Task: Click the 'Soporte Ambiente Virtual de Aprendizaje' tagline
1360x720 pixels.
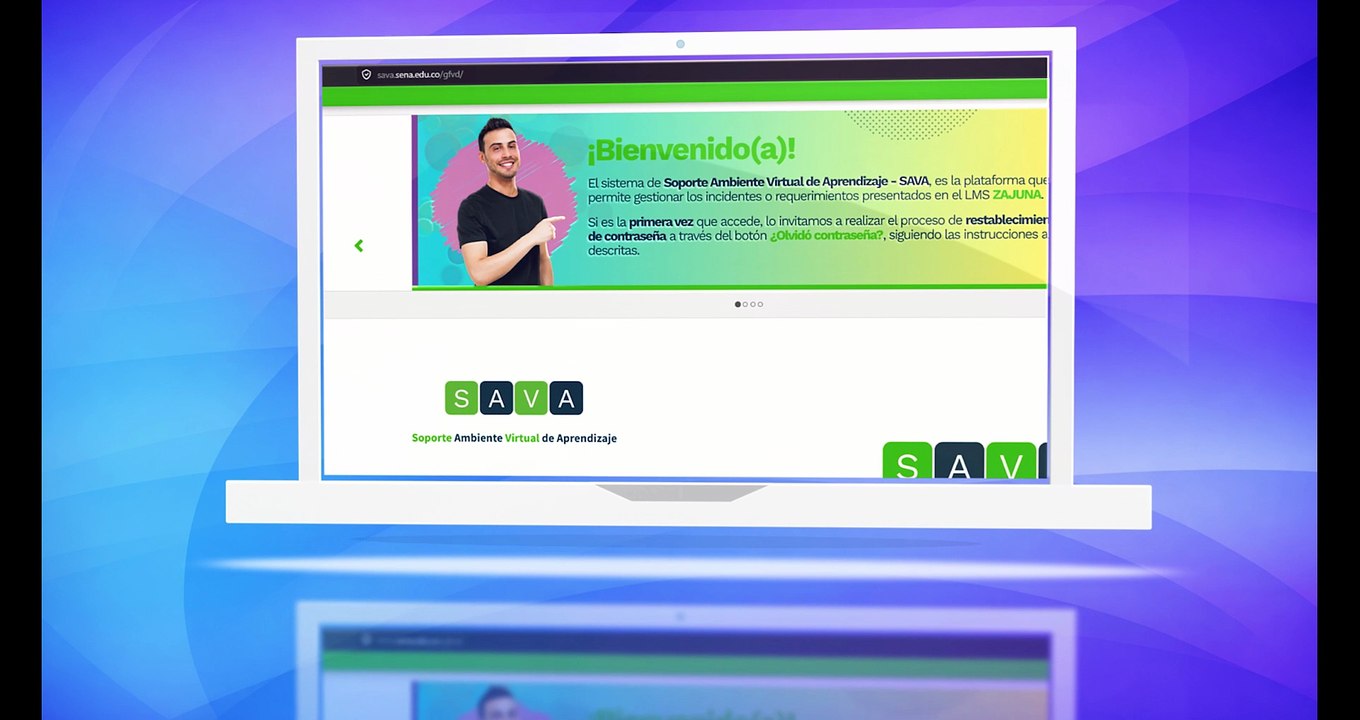Action: click(514, 438)
